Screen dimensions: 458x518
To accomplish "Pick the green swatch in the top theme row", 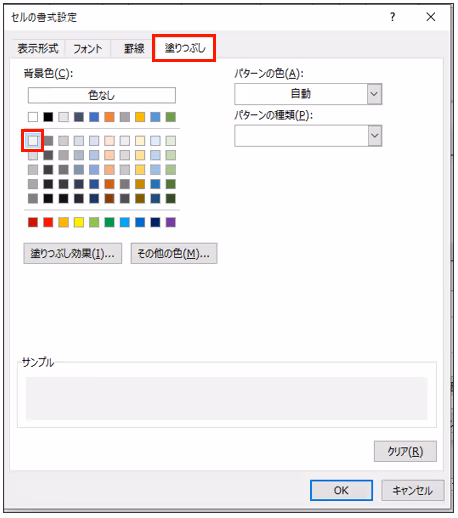I will 171,117.
